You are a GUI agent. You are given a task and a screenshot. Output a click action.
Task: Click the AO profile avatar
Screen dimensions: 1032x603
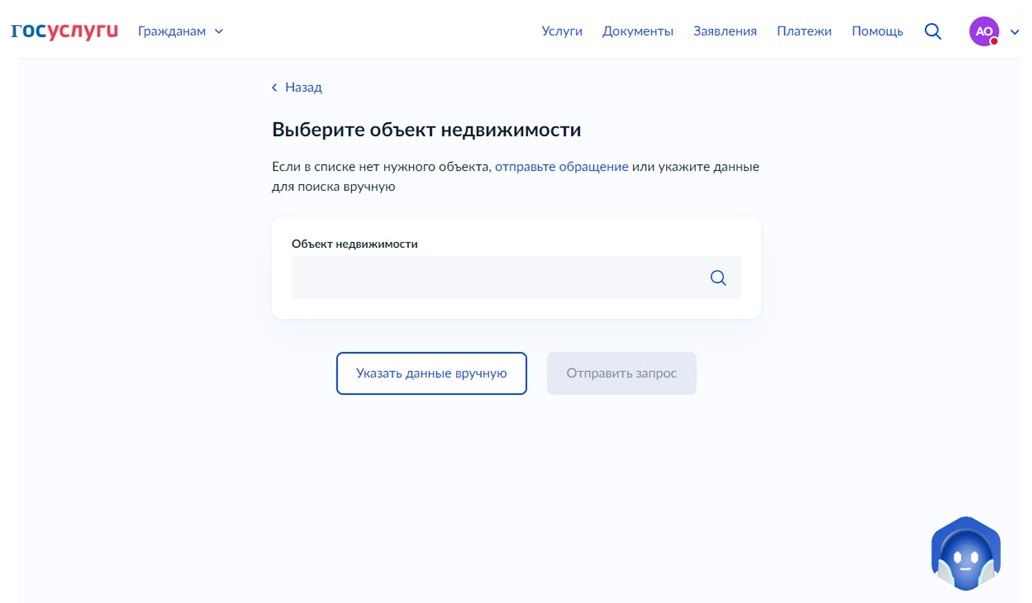coord(984,32)
